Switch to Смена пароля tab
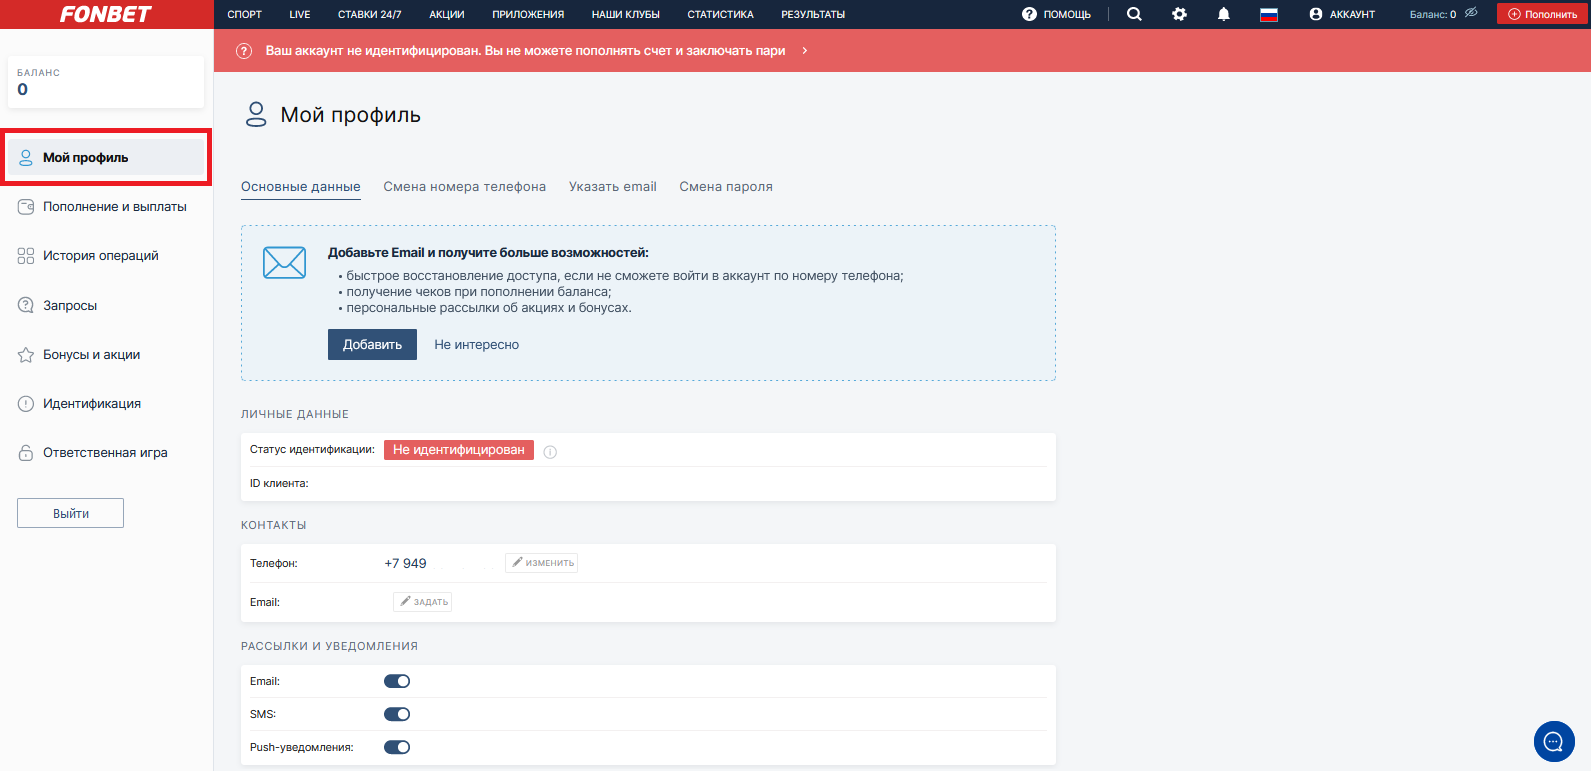Image resolution: width=1591 pixels, height=771 pixels. (x=726, y=187)
